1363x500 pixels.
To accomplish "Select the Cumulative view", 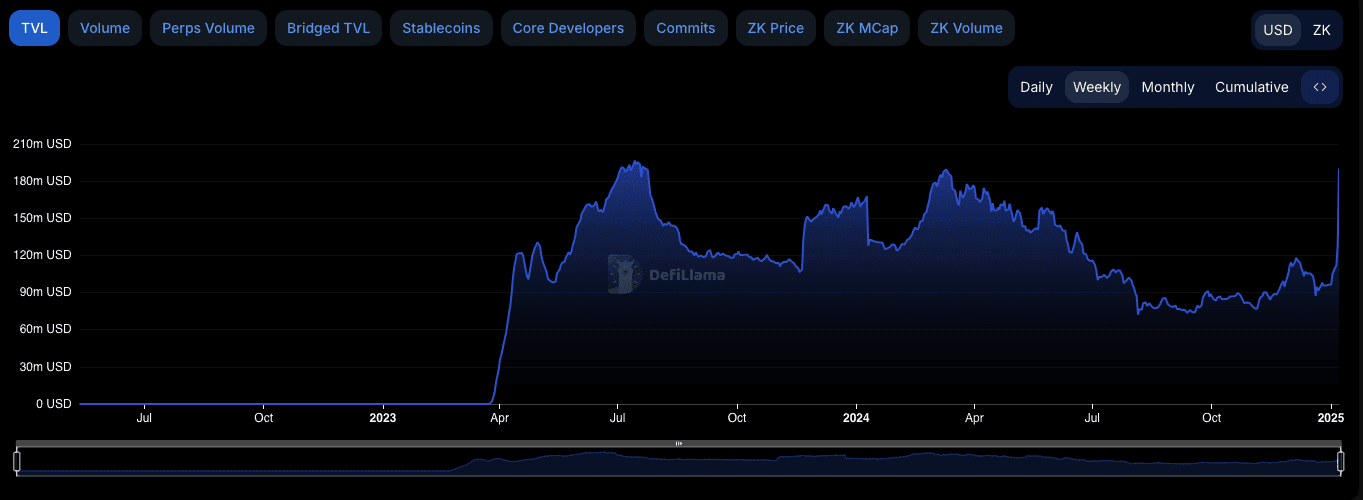I will pyautogui.click(x=1252, y=87).
